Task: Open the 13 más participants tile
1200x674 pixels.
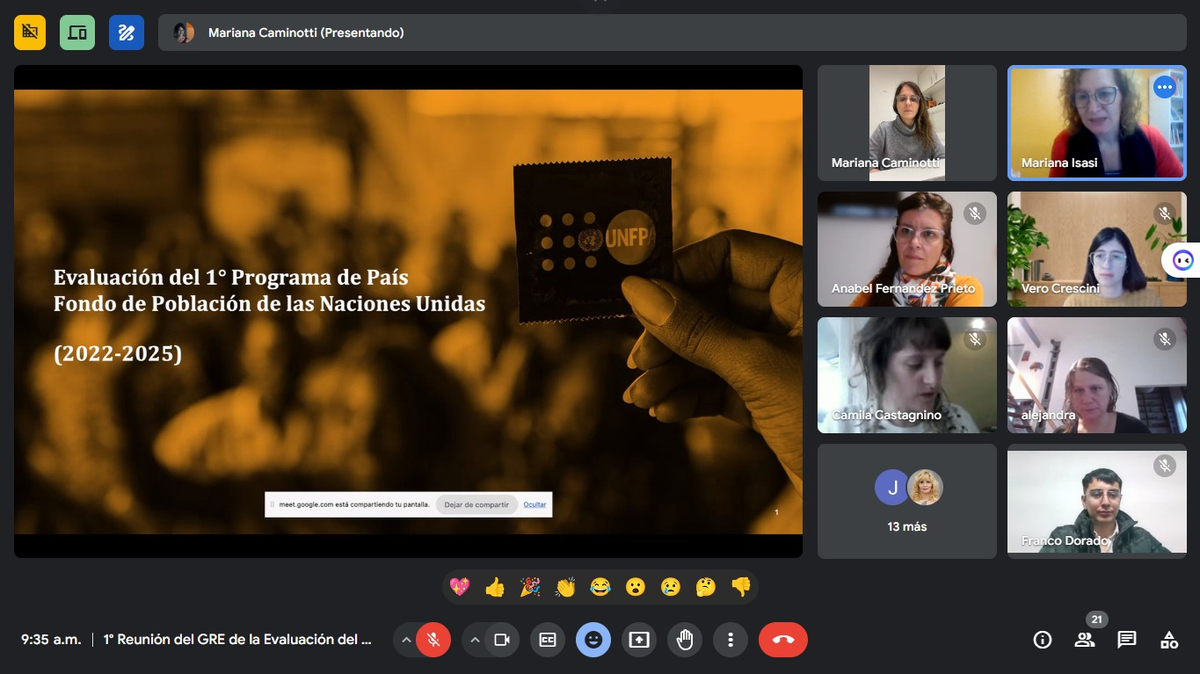Action: [x=907, y=501]
